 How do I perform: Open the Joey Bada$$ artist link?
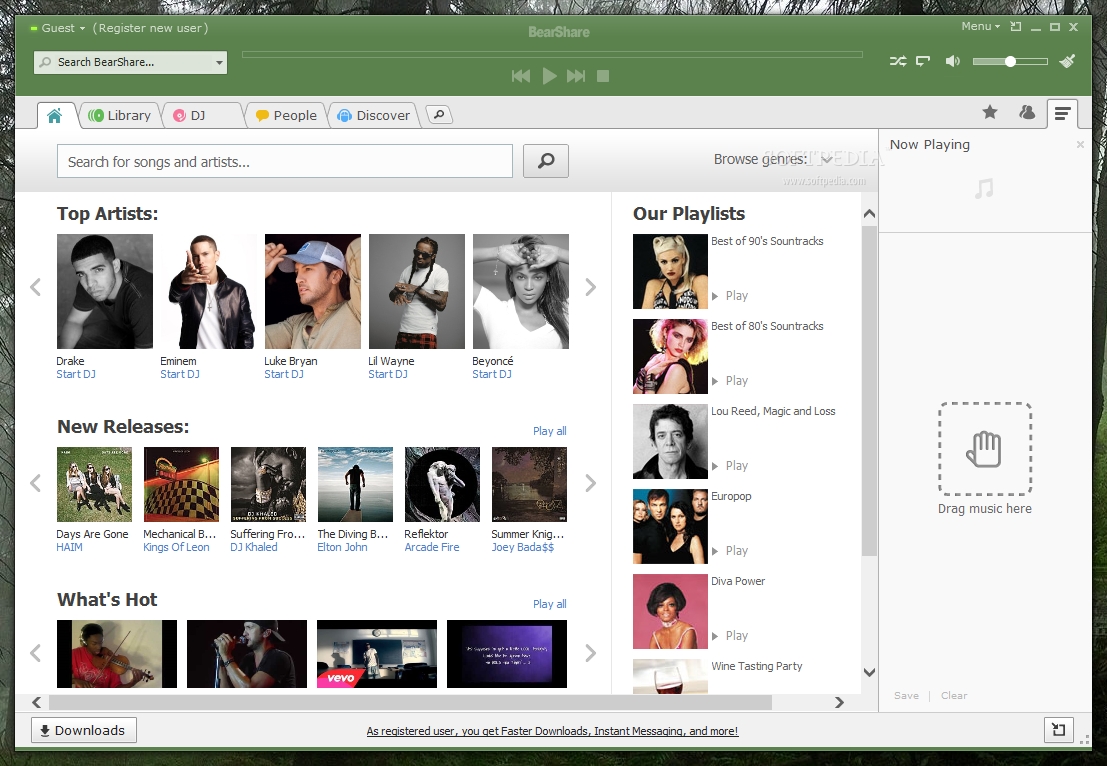coord(522,547)
